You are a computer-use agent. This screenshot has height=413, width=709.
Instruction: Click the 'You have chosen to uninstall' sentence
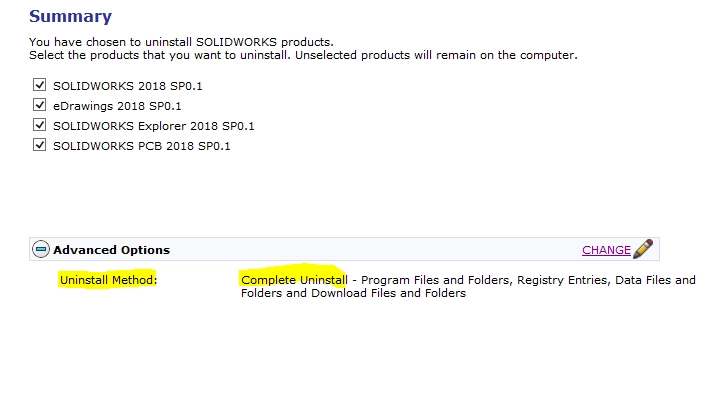click(x=181, y=42)
